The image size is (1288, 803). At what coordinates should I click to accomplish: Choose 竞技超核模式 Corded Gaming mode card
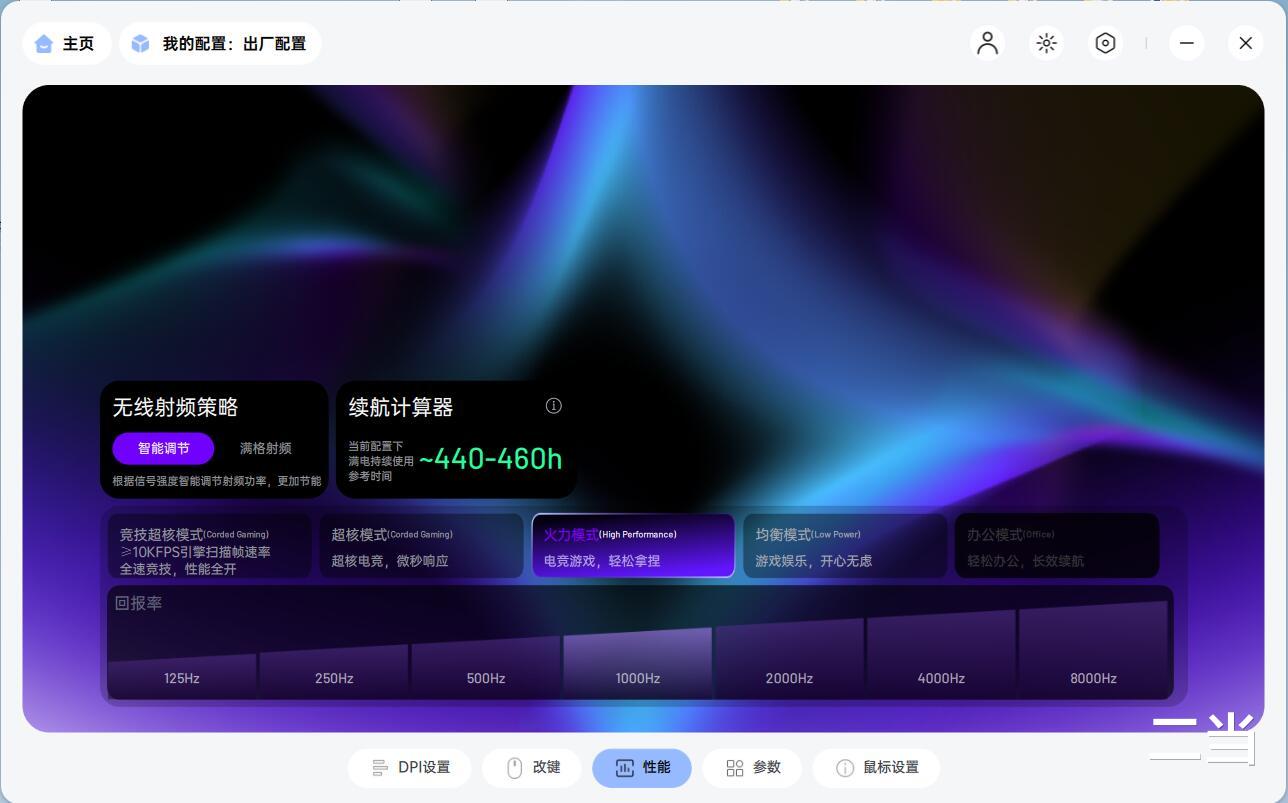coord(210,546)
